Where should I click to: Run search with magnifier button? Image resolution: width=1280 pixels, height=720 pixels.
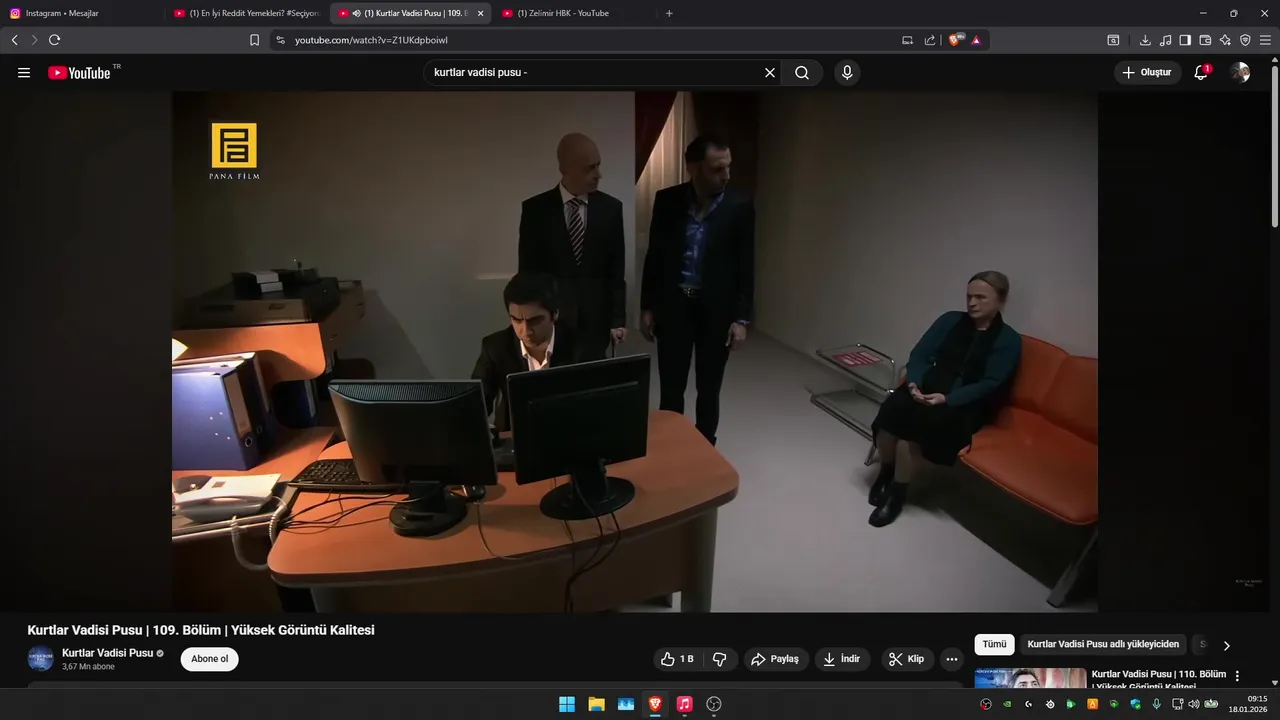point(802,73)
